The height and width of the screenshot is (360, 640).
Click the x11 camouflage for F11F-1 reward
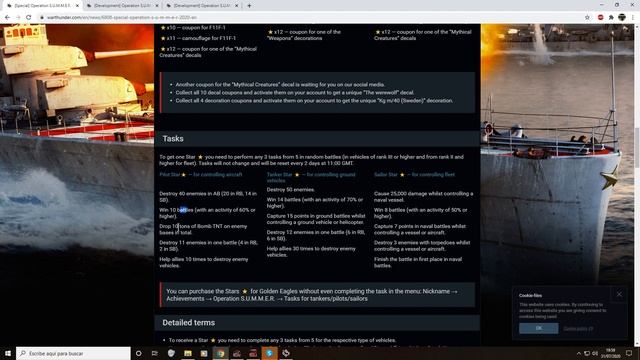pos(198,38)
